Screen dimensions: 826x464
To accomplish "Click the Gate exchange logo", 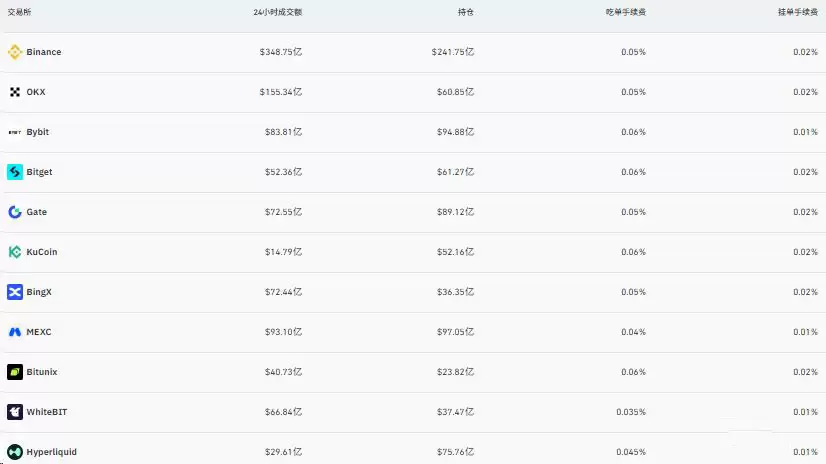I will coord(15,212).
